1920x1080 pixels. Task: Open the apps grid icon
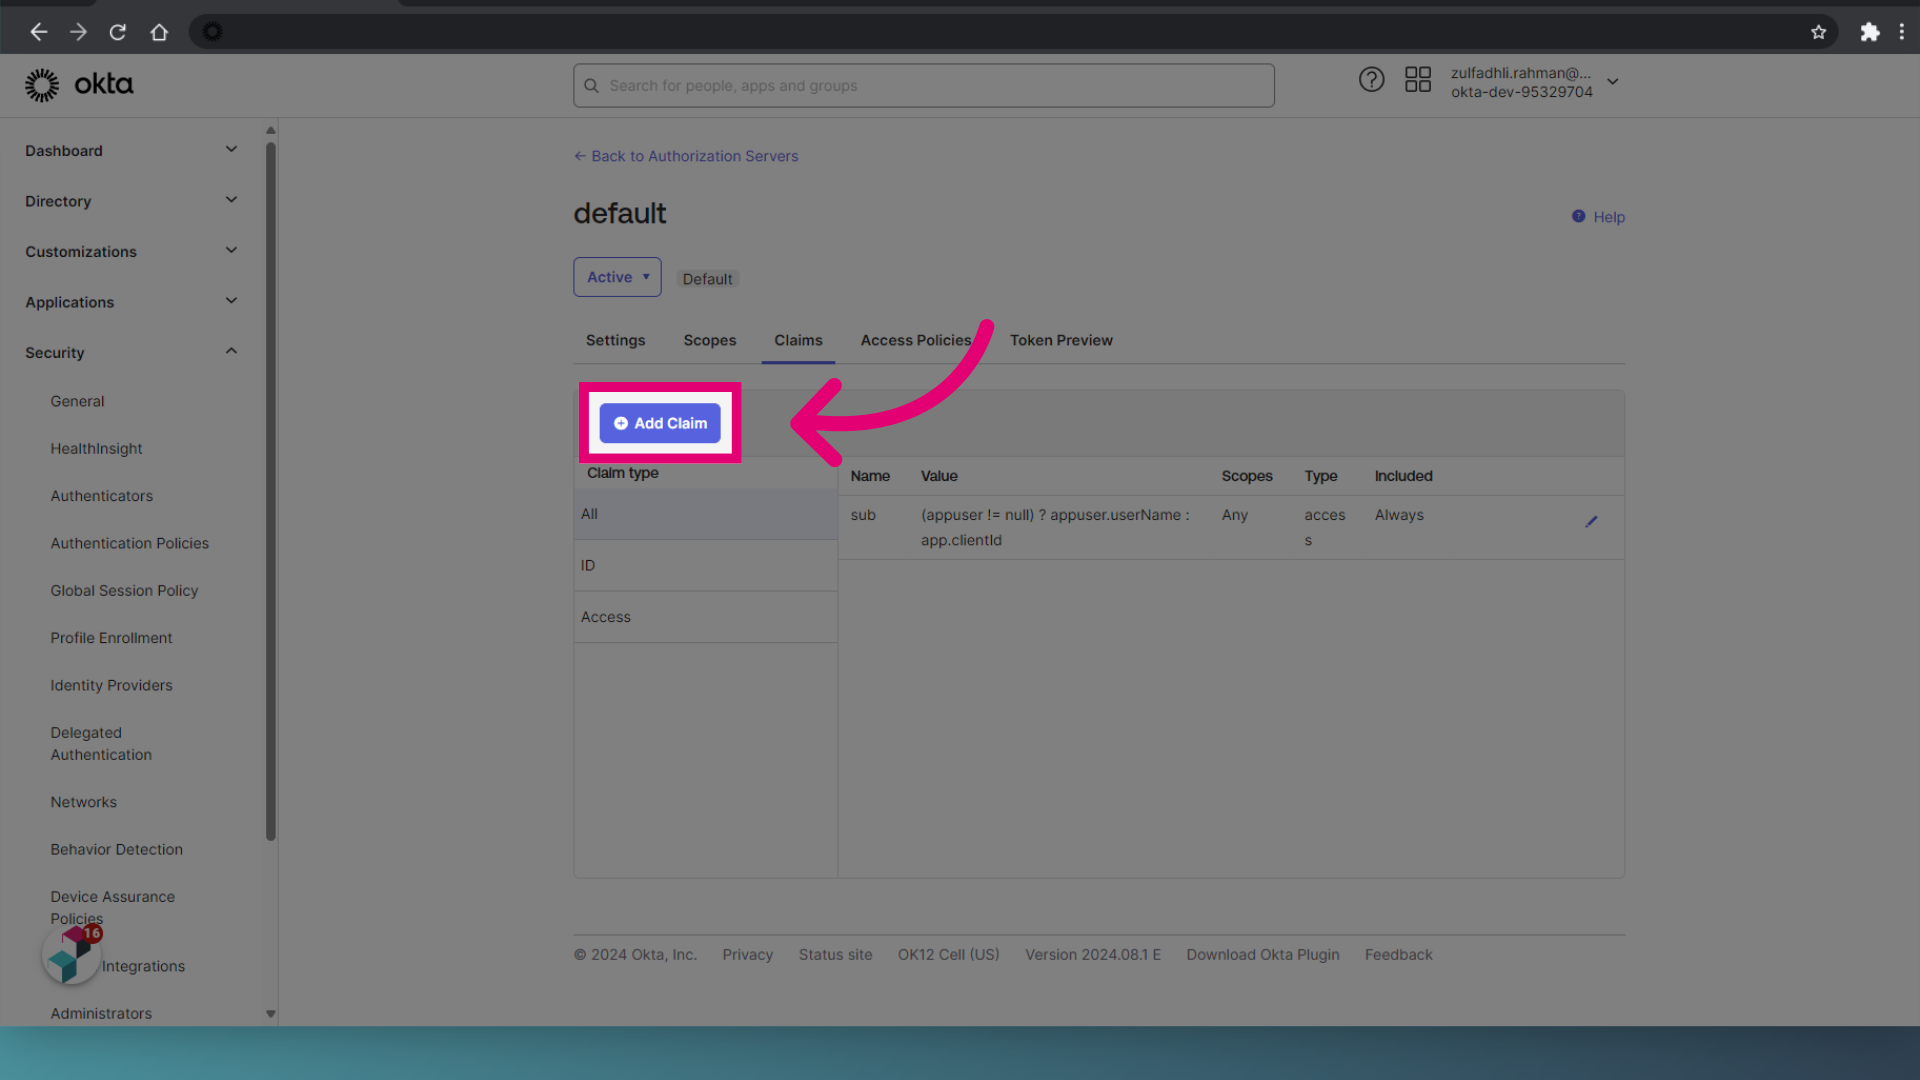(1417, 80)
